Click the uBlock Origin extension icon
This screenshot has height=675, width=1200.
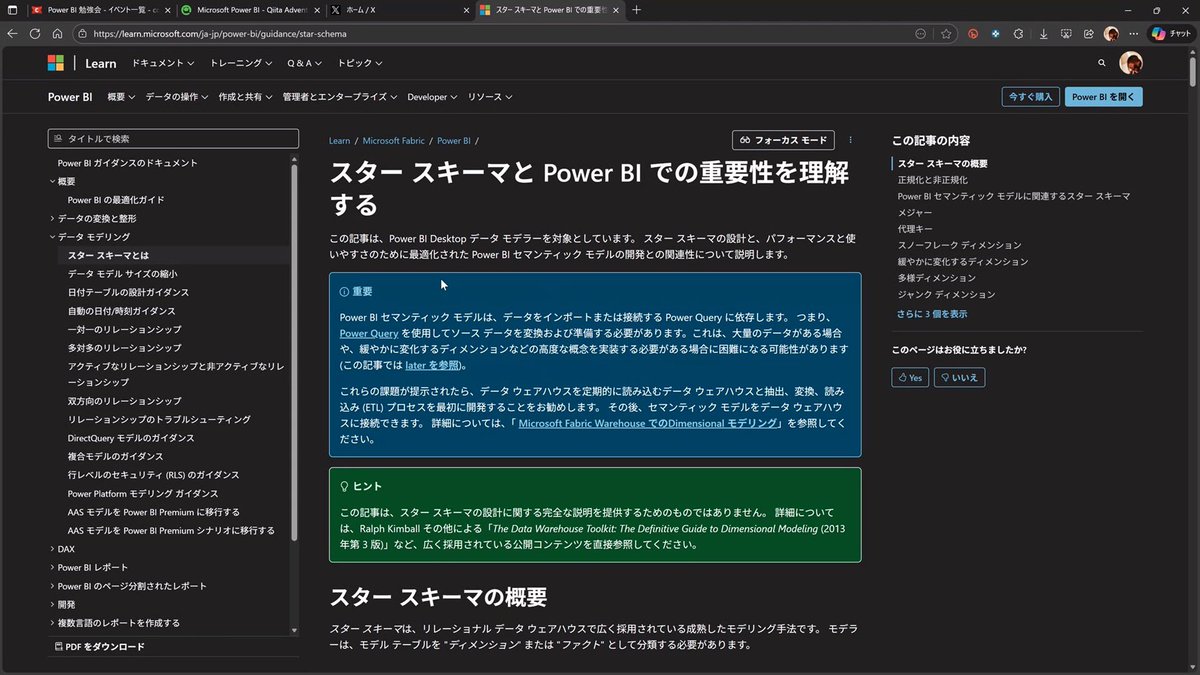click(973, 33)
